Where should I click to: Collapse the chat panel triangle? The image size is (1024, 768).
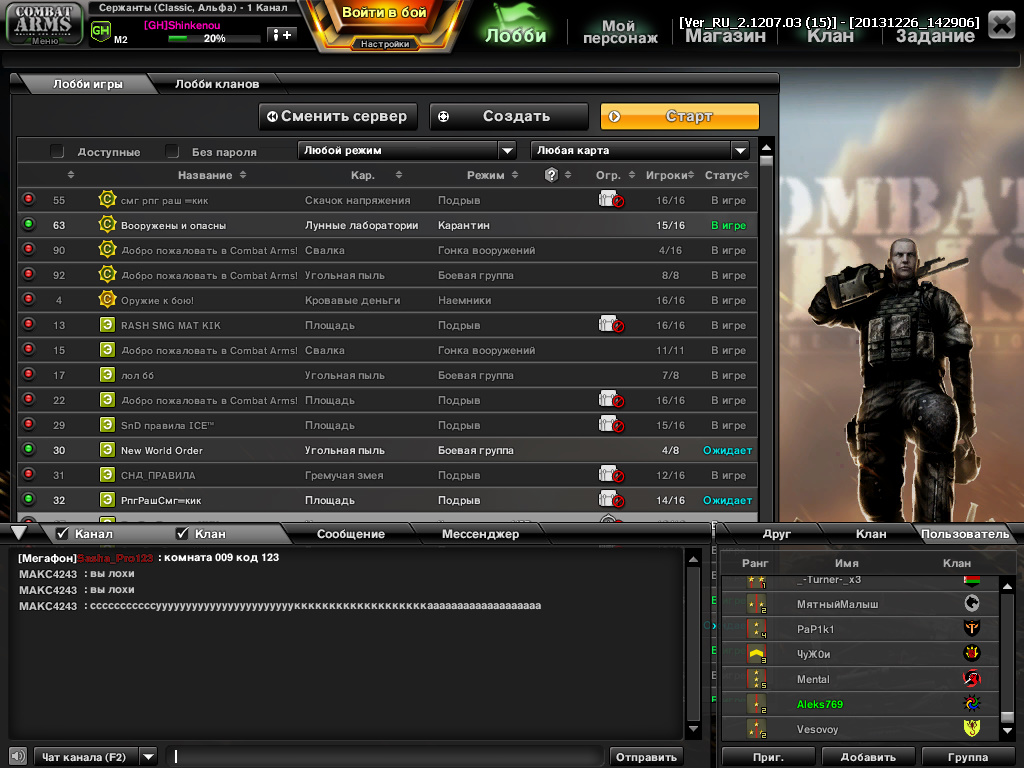click(19, 533)
